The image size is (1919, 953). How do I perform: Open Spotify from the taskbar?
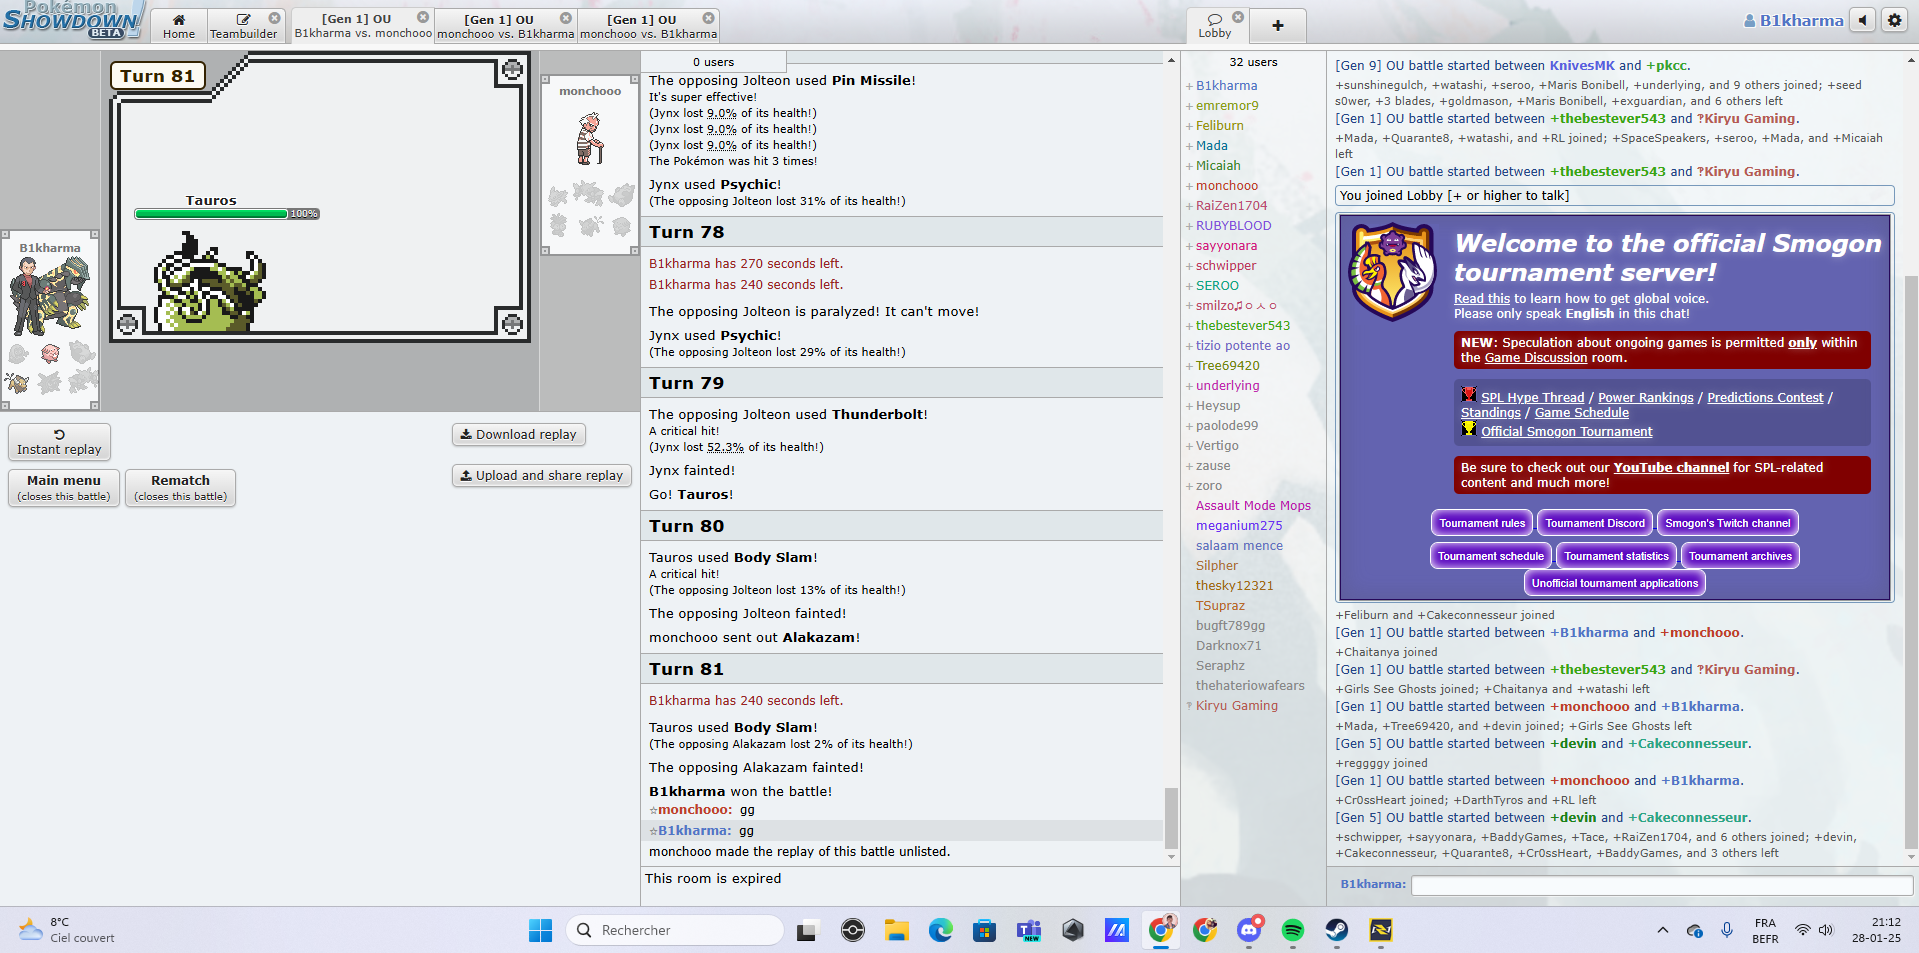coord(1292,930)
